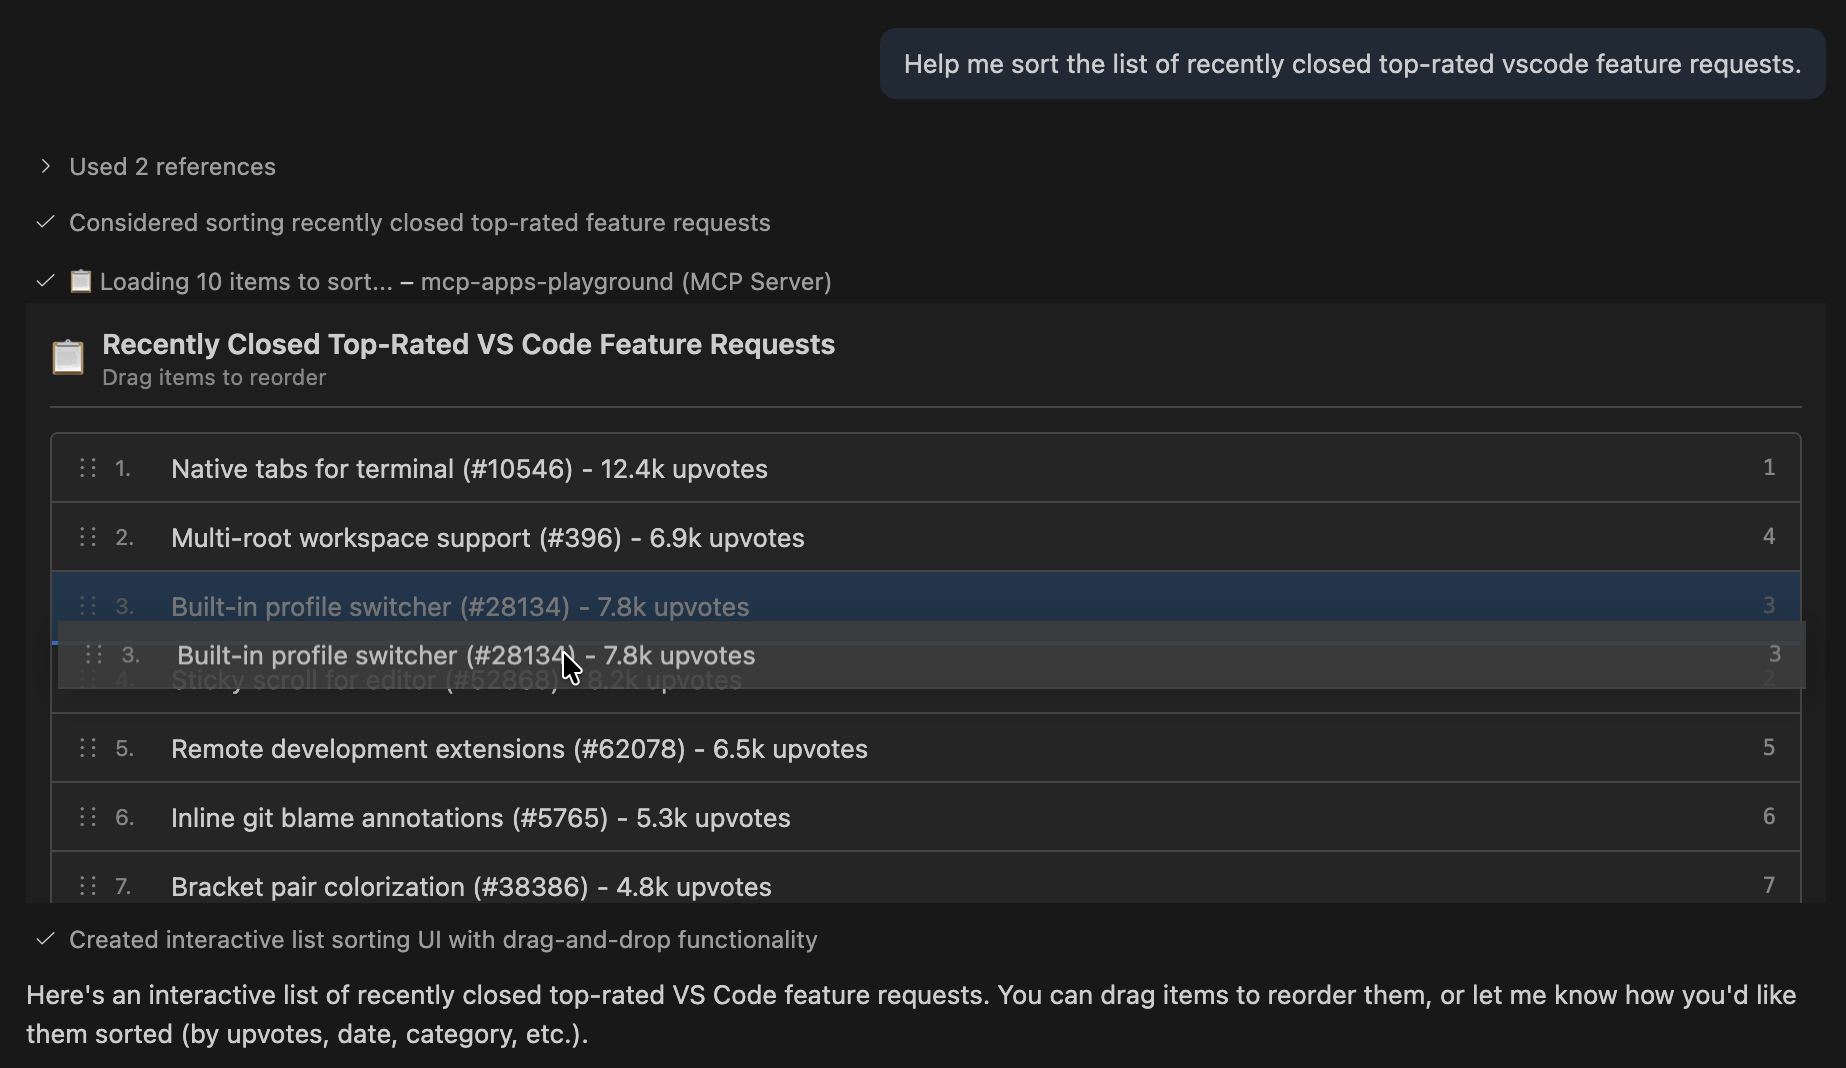Click the drag handle beside Built-in profile switcher
The height and width of the screenshot is (1068, 1846).
86,605
